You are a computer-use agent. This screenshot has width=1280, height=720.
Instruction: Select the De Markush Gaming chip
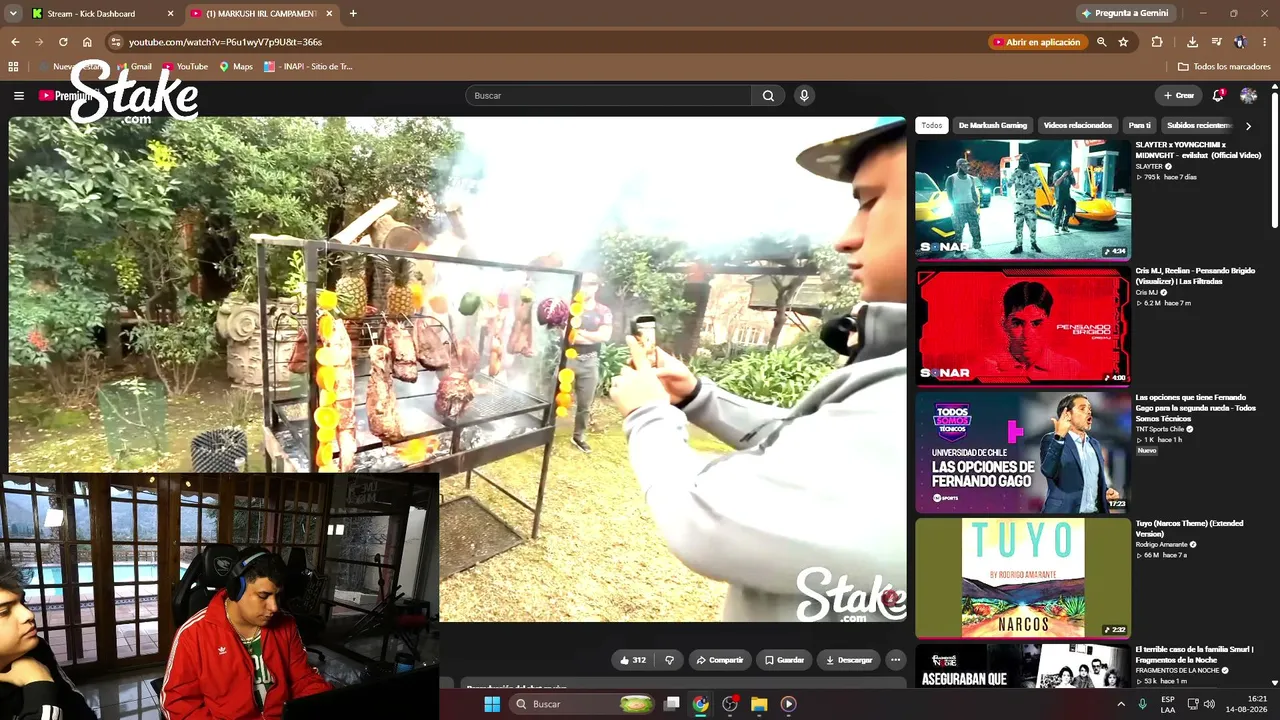[993, 126]
